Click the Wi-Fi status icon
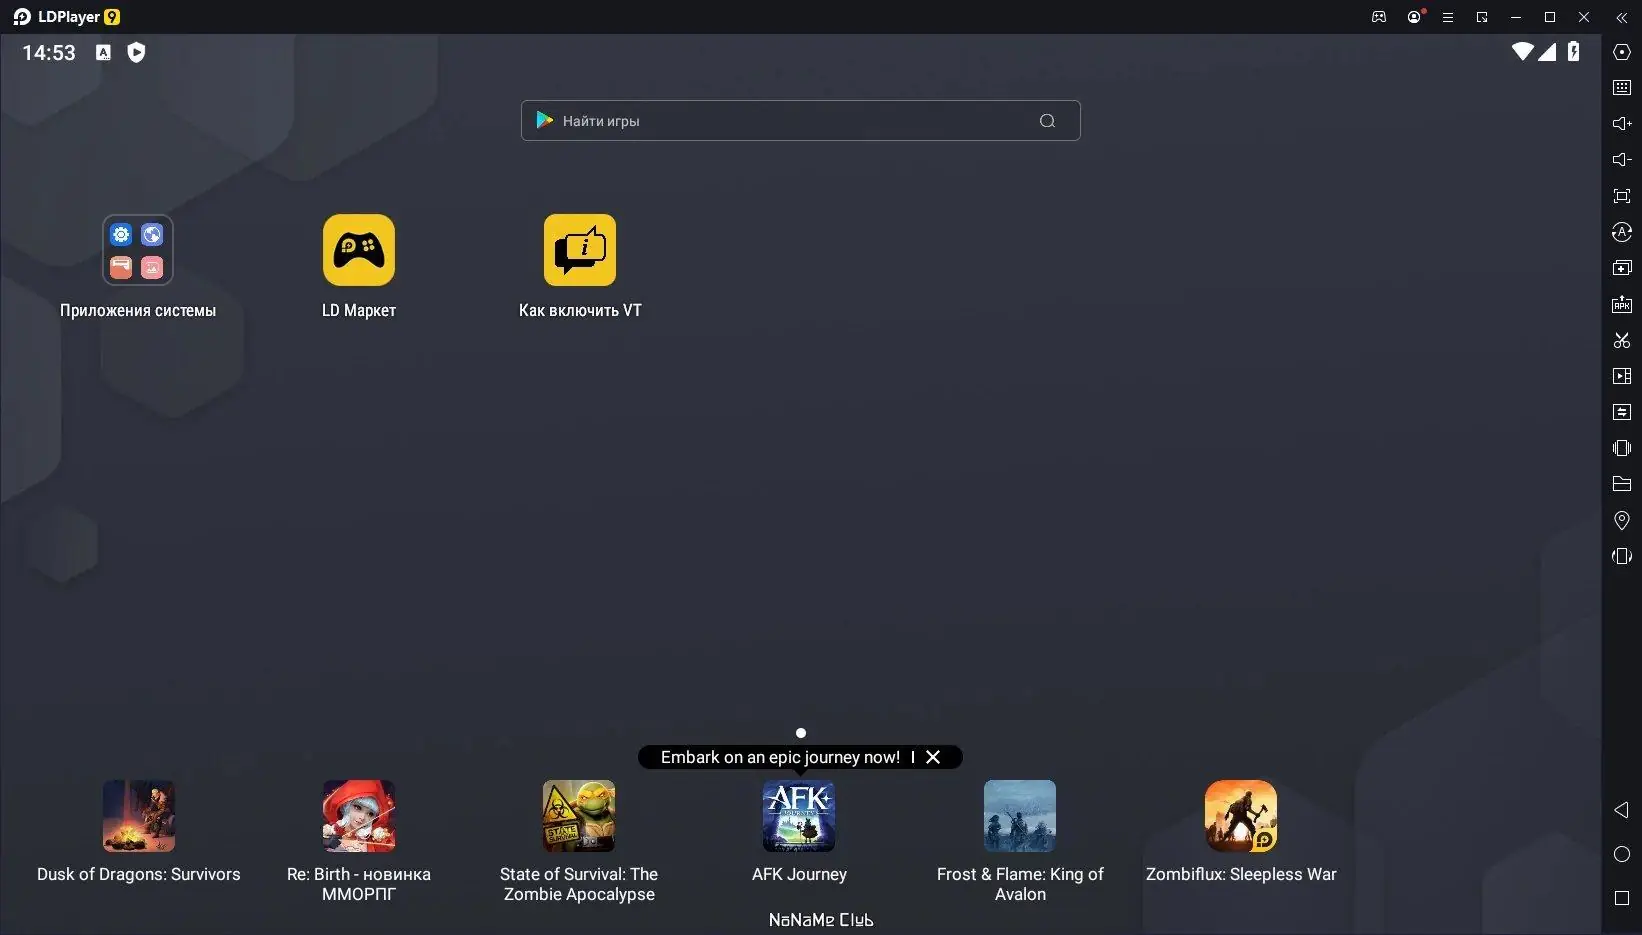The width and height of the screenshot is (1642, 935). pyautogui.click(x=1522, y=52)
